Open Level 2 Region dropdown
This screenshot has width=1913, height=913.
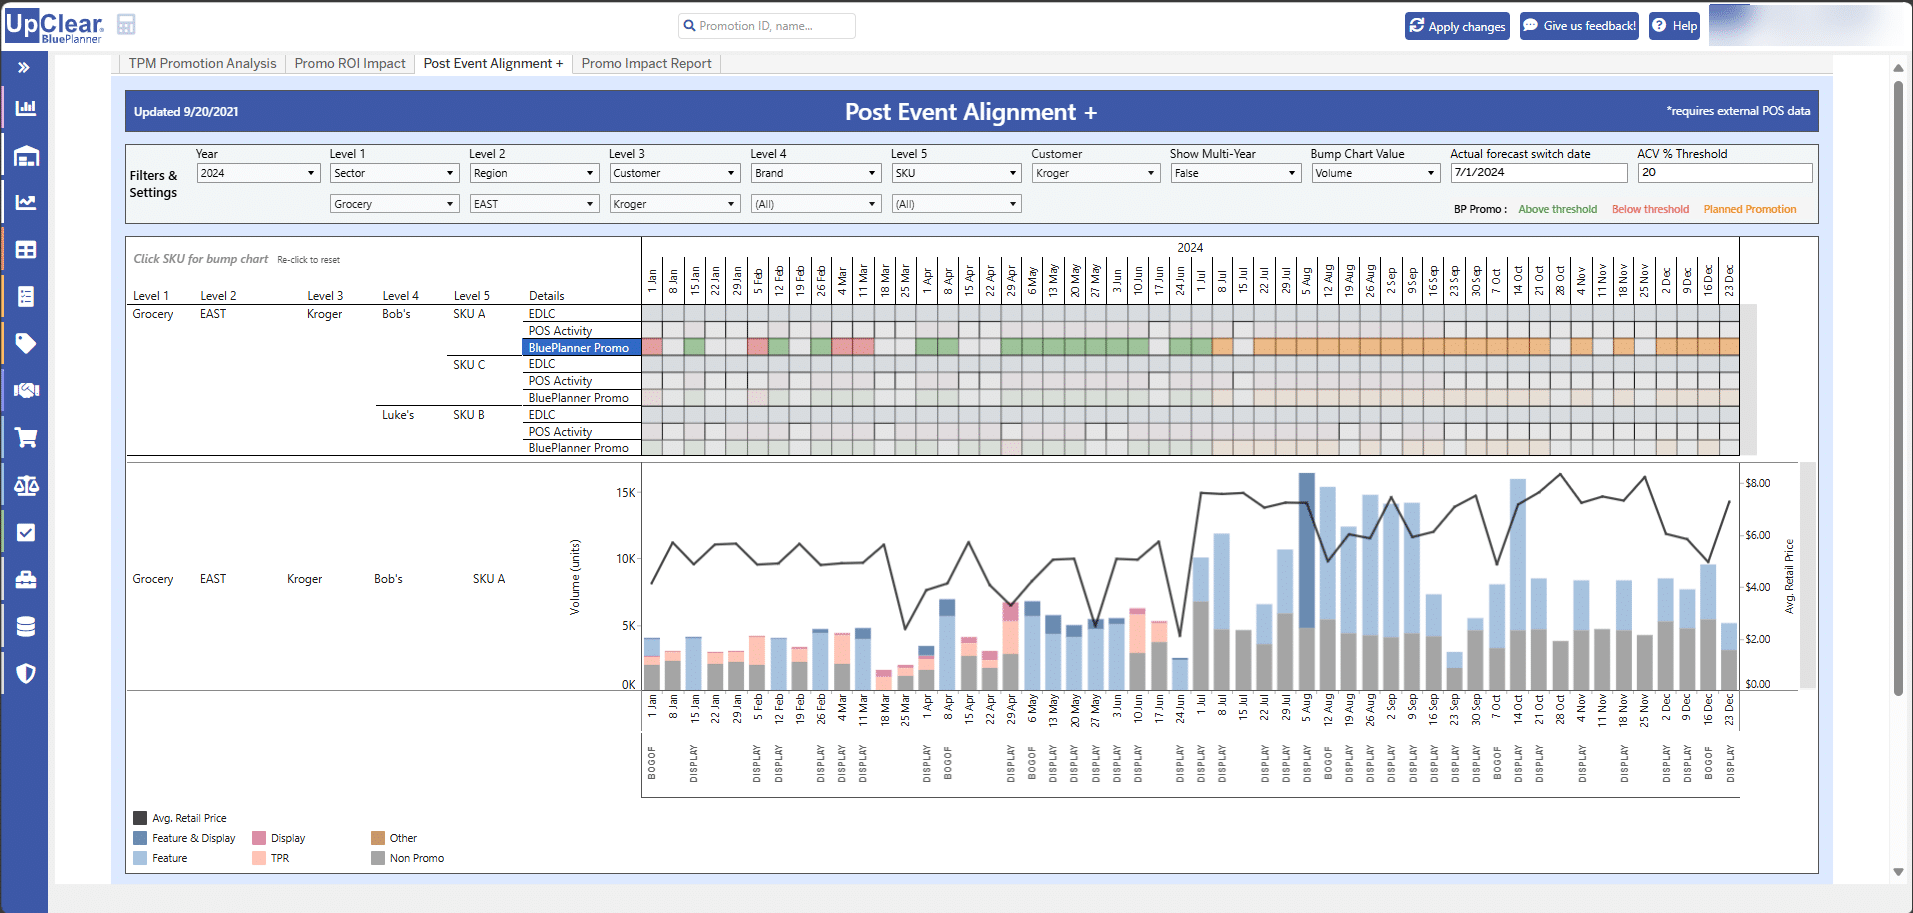[x=534, y=173]
